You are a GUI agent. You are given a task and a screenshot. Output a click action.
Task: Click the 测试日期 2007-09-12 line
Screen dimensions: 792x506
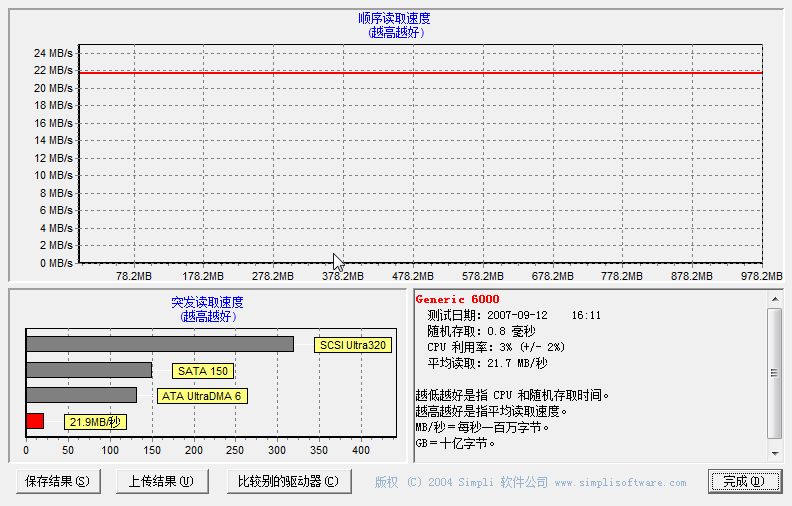point(514,316)
